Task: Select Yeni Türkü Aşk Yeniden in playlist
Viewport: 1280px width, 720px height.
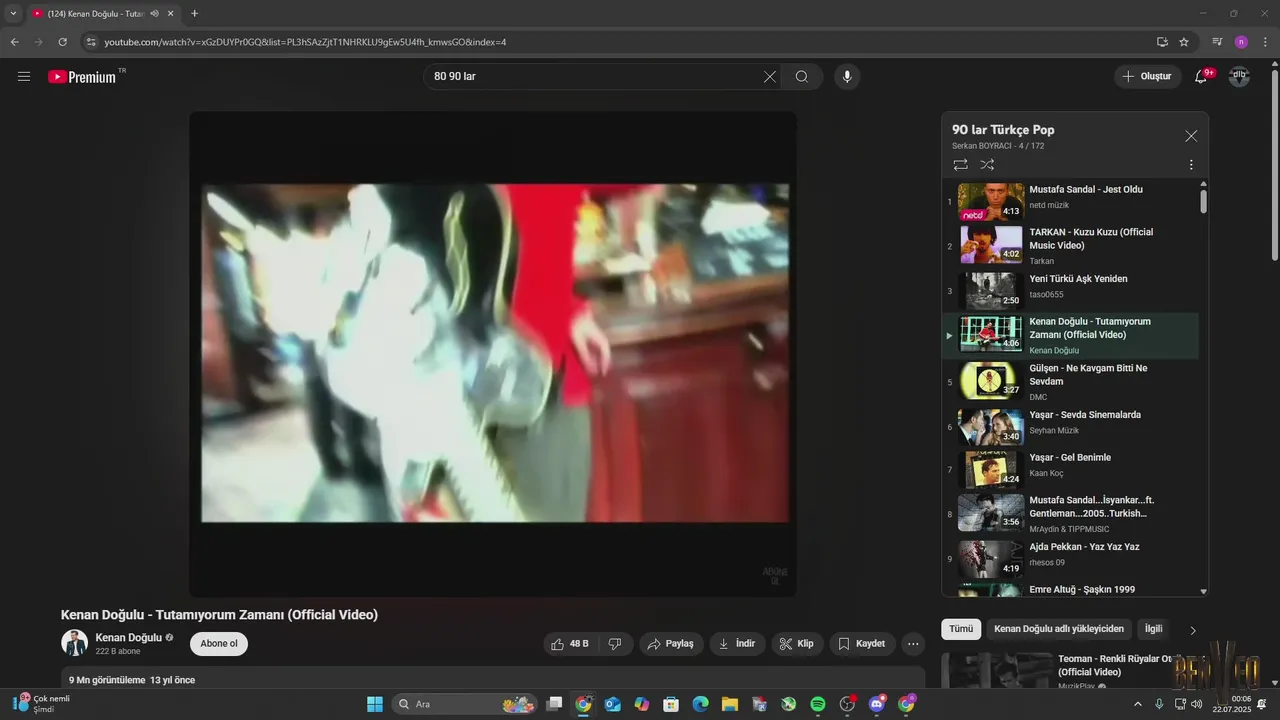Action: 1070,290
